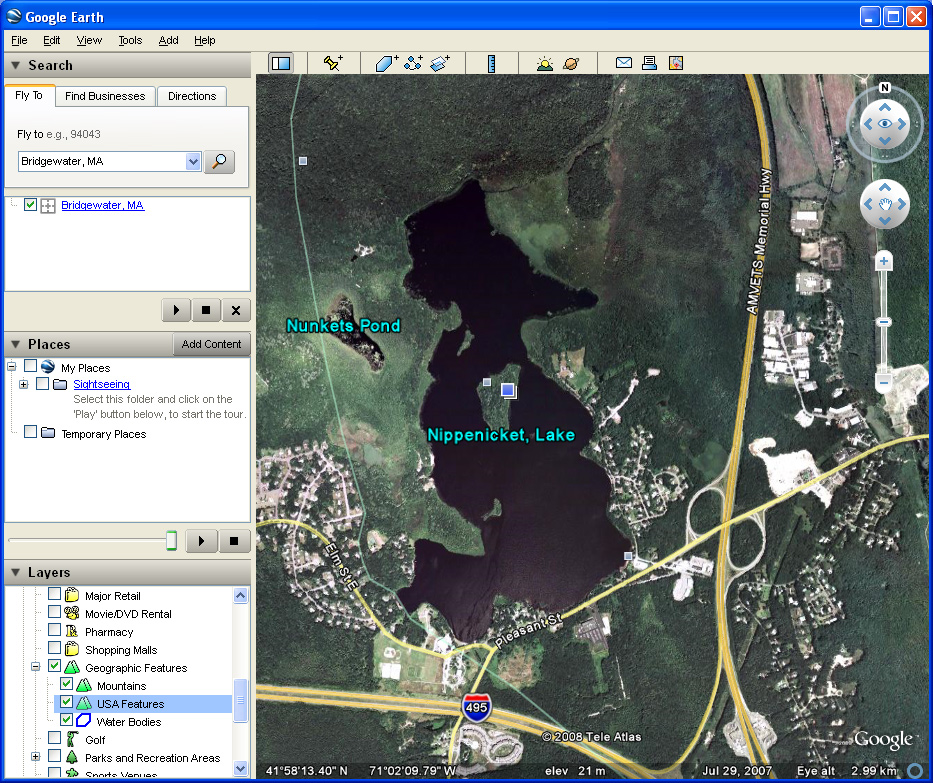
Task: Click the Places tour slider thumb
Action: (x=171, y=540)
